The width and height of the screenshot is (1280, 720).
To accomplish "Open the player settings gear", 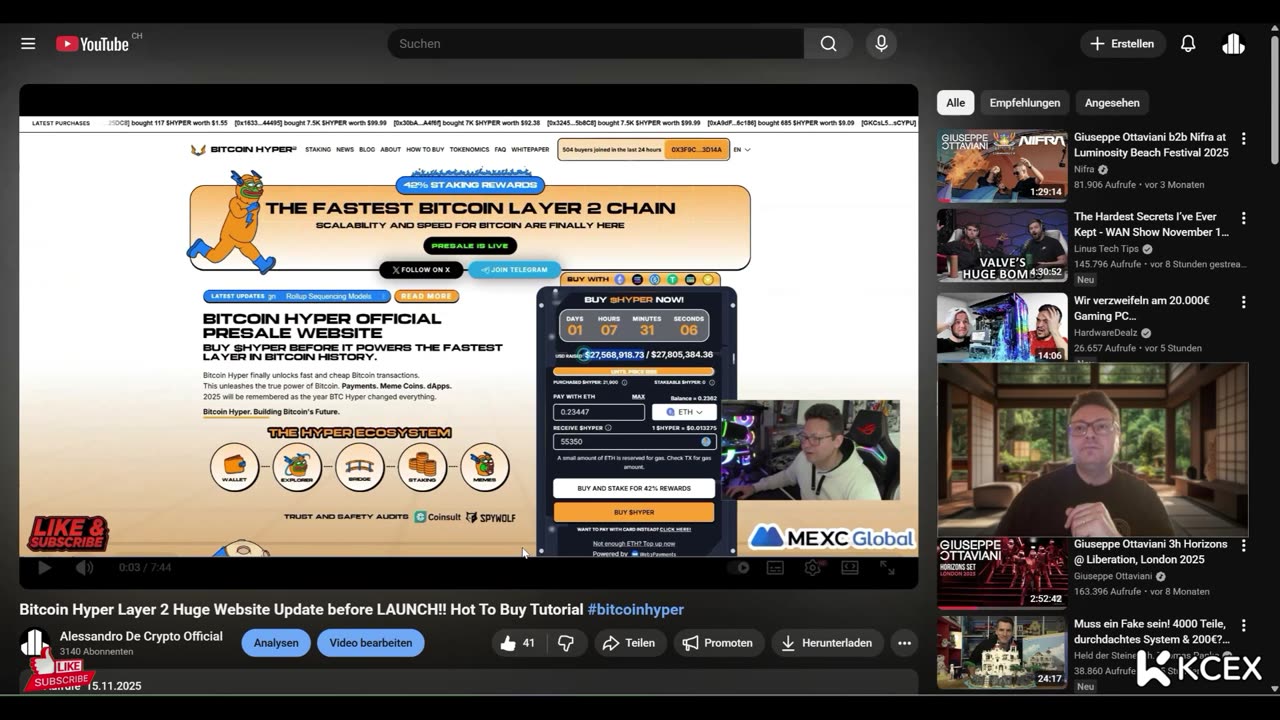I will pos(813,567).
